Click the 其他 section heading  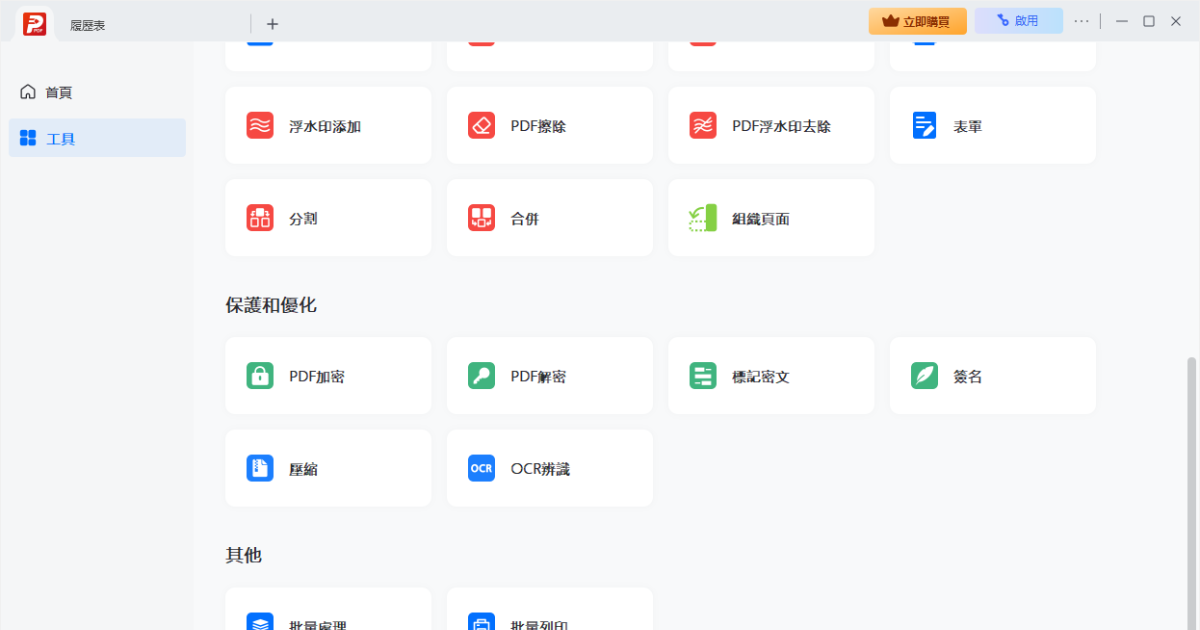click(x=243, y=555)
